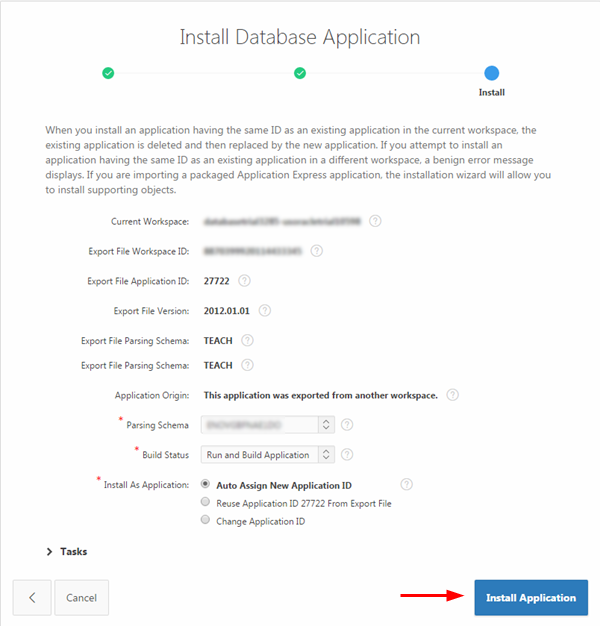Viewport: 600px width, 626px height.
Task: Go to first completed wizard step
Action: (108, 73)
